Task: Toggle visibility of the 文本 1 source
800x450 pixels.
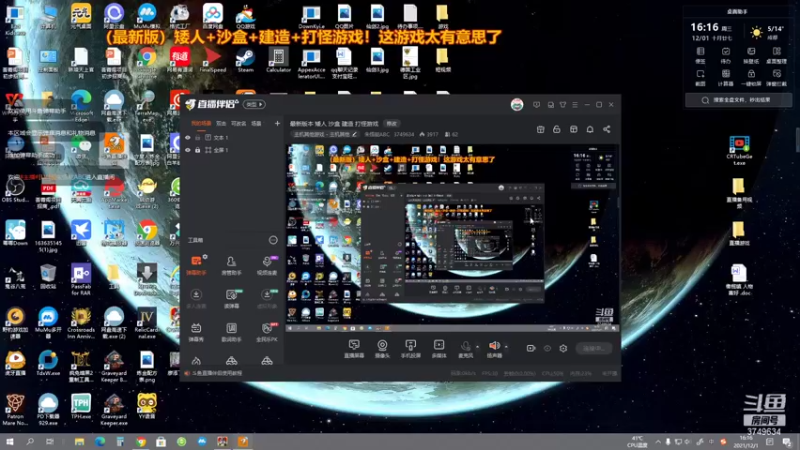Action: pyautogui.click(x=188, y=138)
